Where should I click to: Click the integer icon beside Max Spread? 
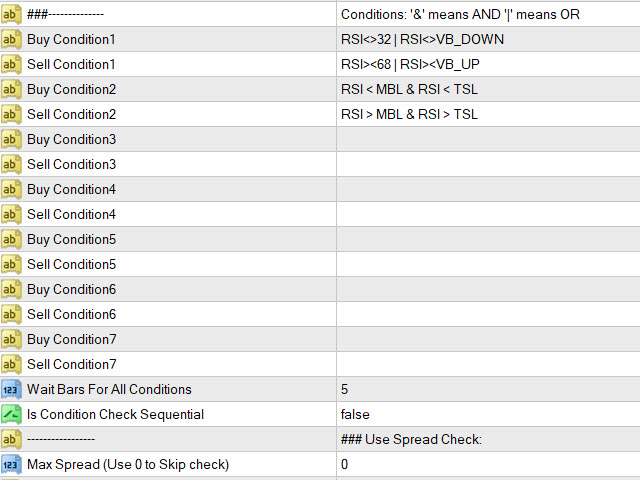[11, 464]
